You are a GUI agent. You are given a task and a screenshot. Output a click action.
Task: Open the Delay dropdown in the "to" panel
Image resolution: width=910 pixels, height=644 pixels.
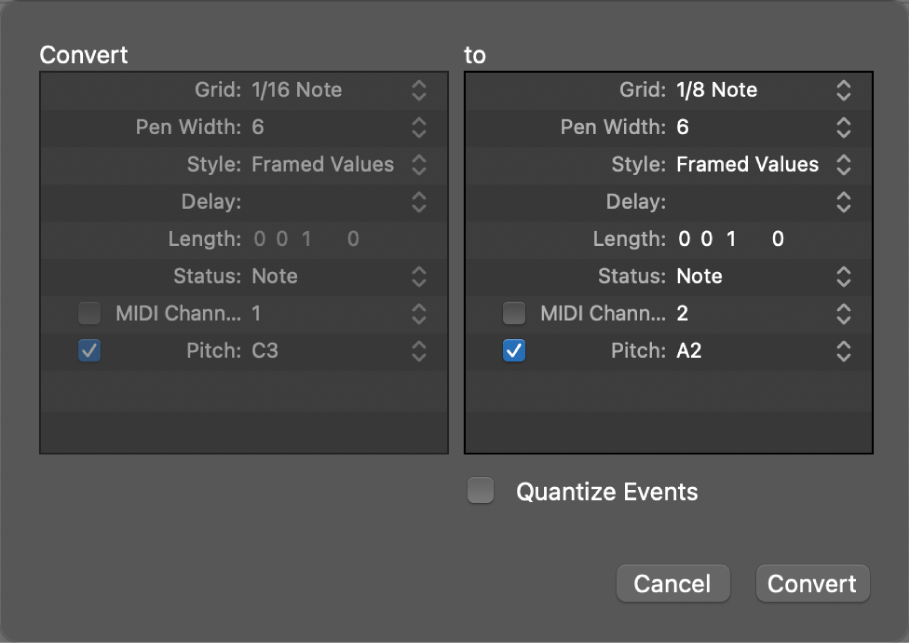pyautogui.click(x=843, y=202)
